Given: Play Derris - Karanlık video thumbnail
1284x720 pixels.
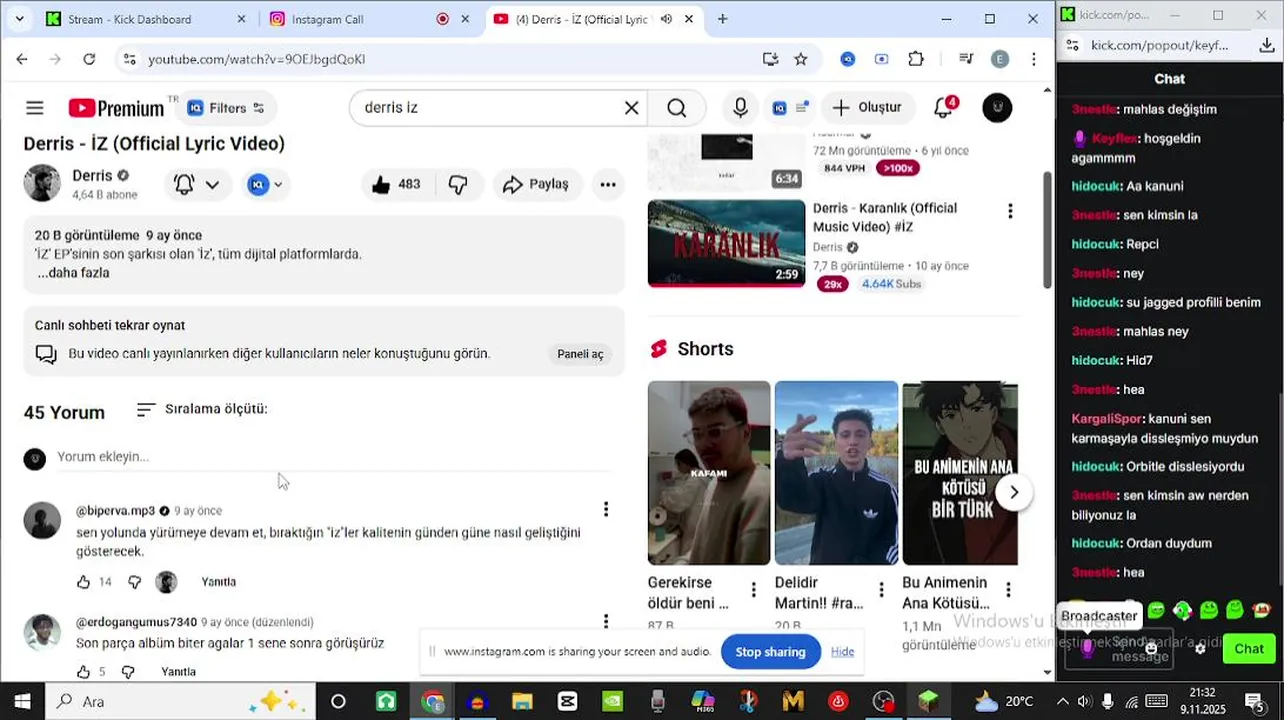Looking at the screenshot, I should point(726,244).
